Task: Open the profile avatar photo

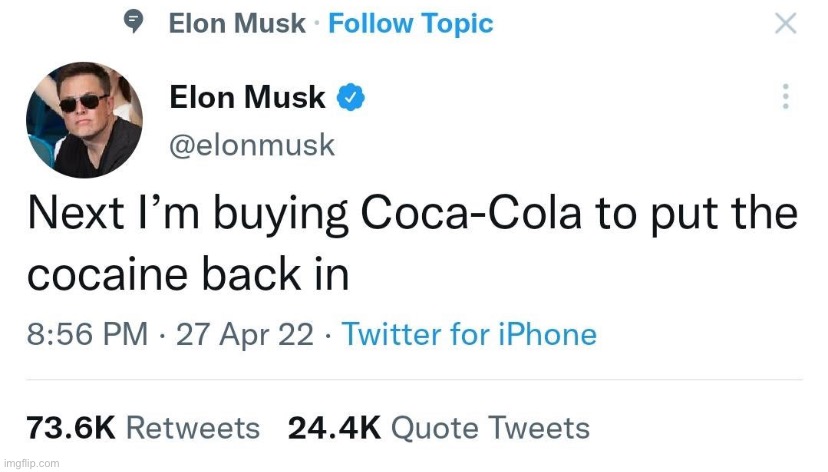Action: tap(84, 119)
